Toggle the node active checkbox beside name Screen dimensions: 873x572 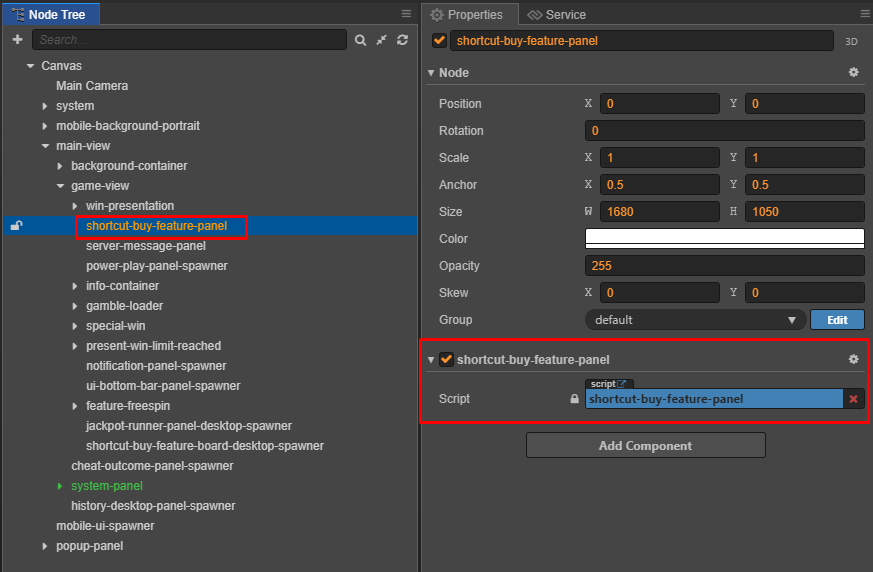pyautogui.click(x=439, y=40)
